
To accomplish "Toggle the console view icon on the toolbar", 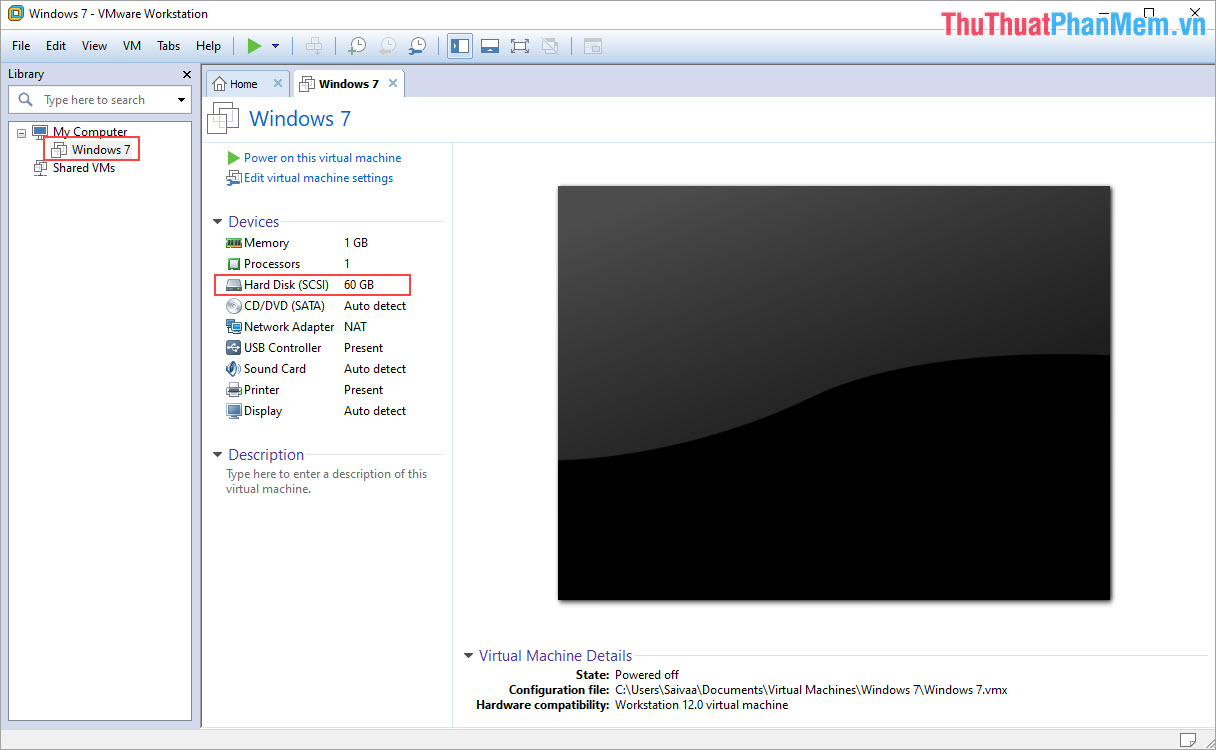I will pyautogui.click(x=591, y=45).
